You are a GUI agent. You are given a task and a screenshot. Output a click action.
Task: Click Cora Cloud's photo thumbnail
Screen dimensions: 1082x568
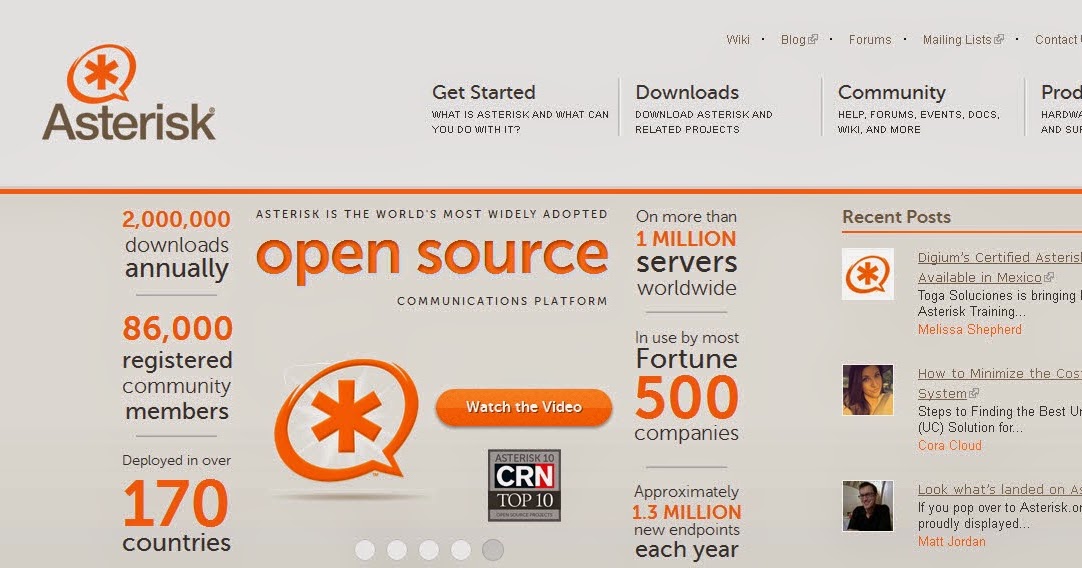pyautogui.click(x=867, y=390)
